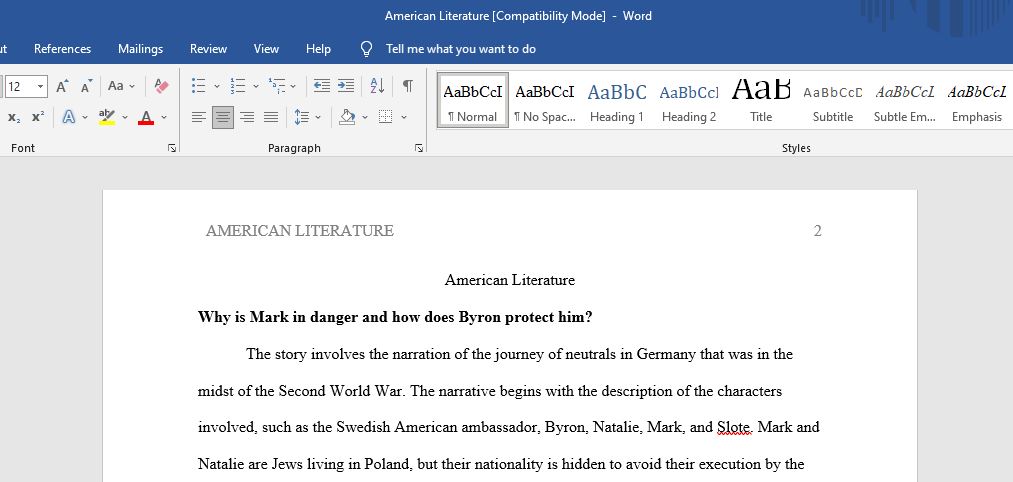Screen dimensions: 1013x482
Task: Open bullet library dropdown arrow
Action: 216,86
